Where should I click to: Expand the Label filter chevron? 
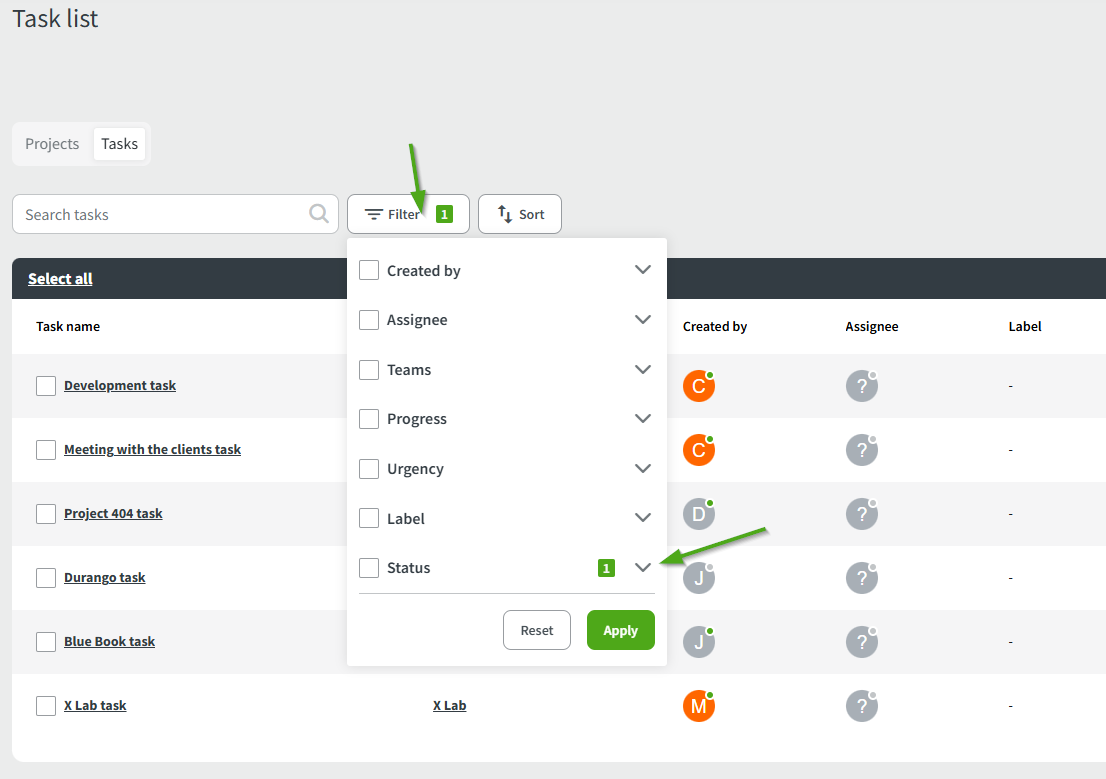(643, 518)
